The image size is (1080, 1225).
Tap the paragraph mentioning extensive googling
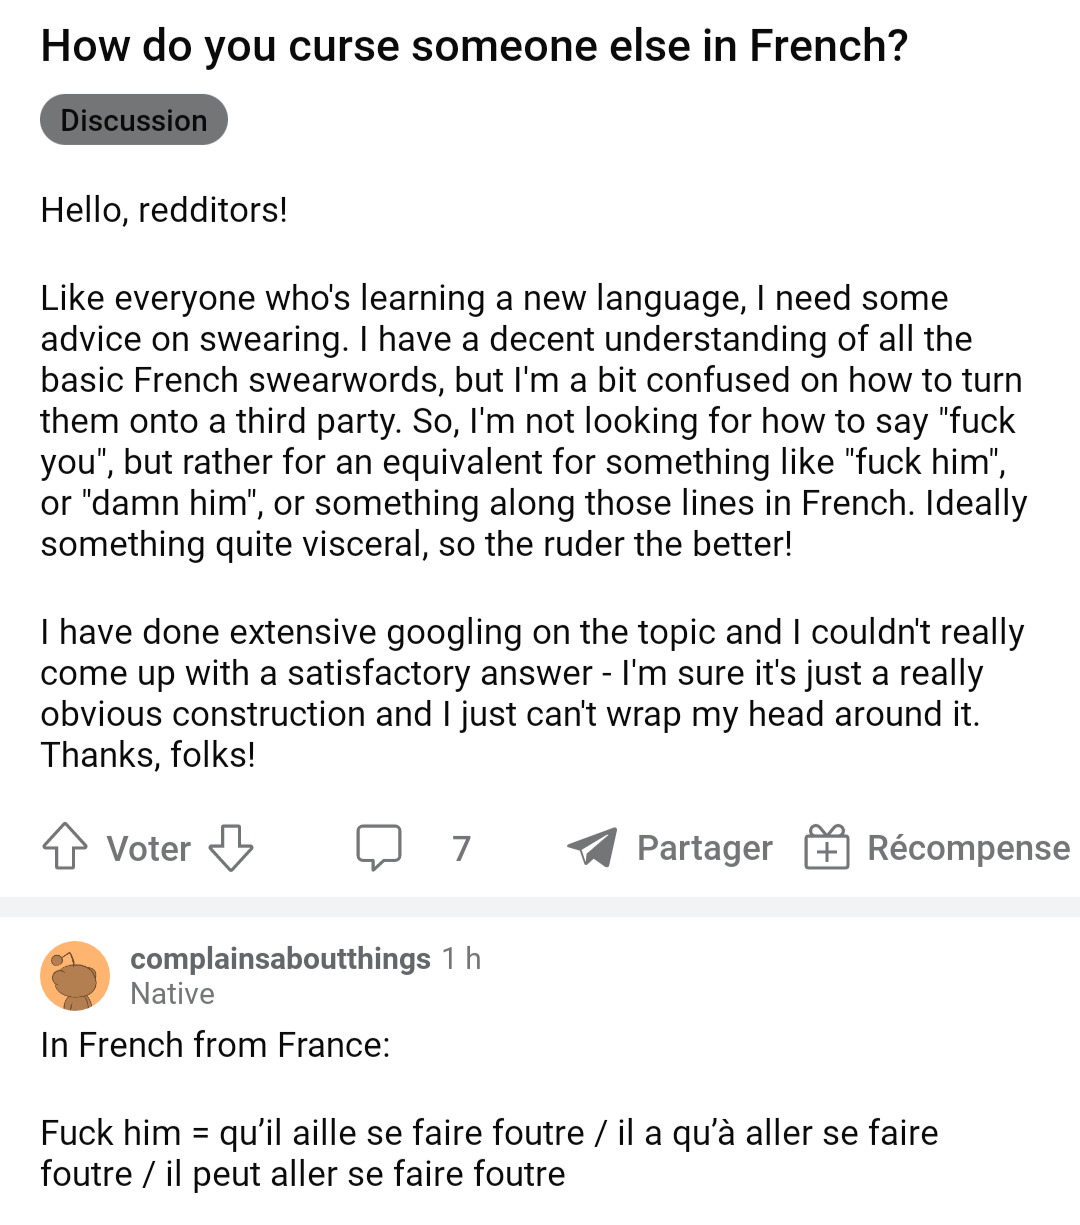point(532,693)
